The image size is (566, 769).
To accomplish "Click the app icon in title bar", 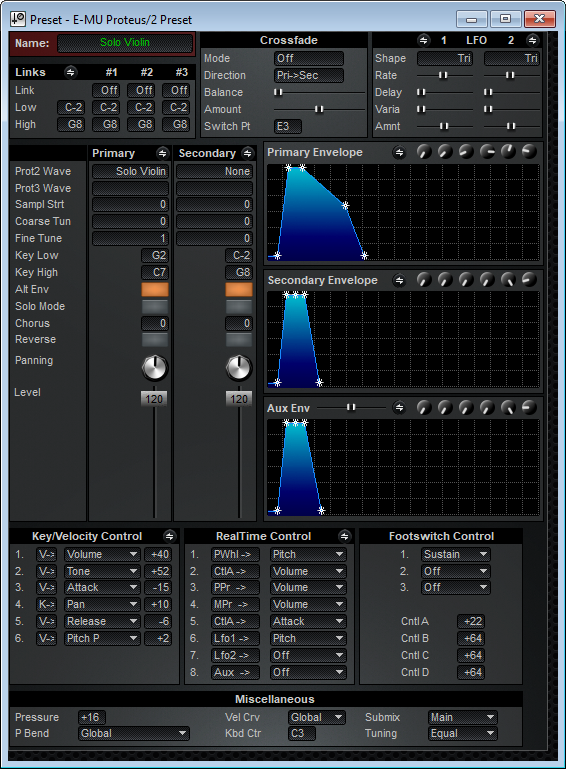I will 18,20.
